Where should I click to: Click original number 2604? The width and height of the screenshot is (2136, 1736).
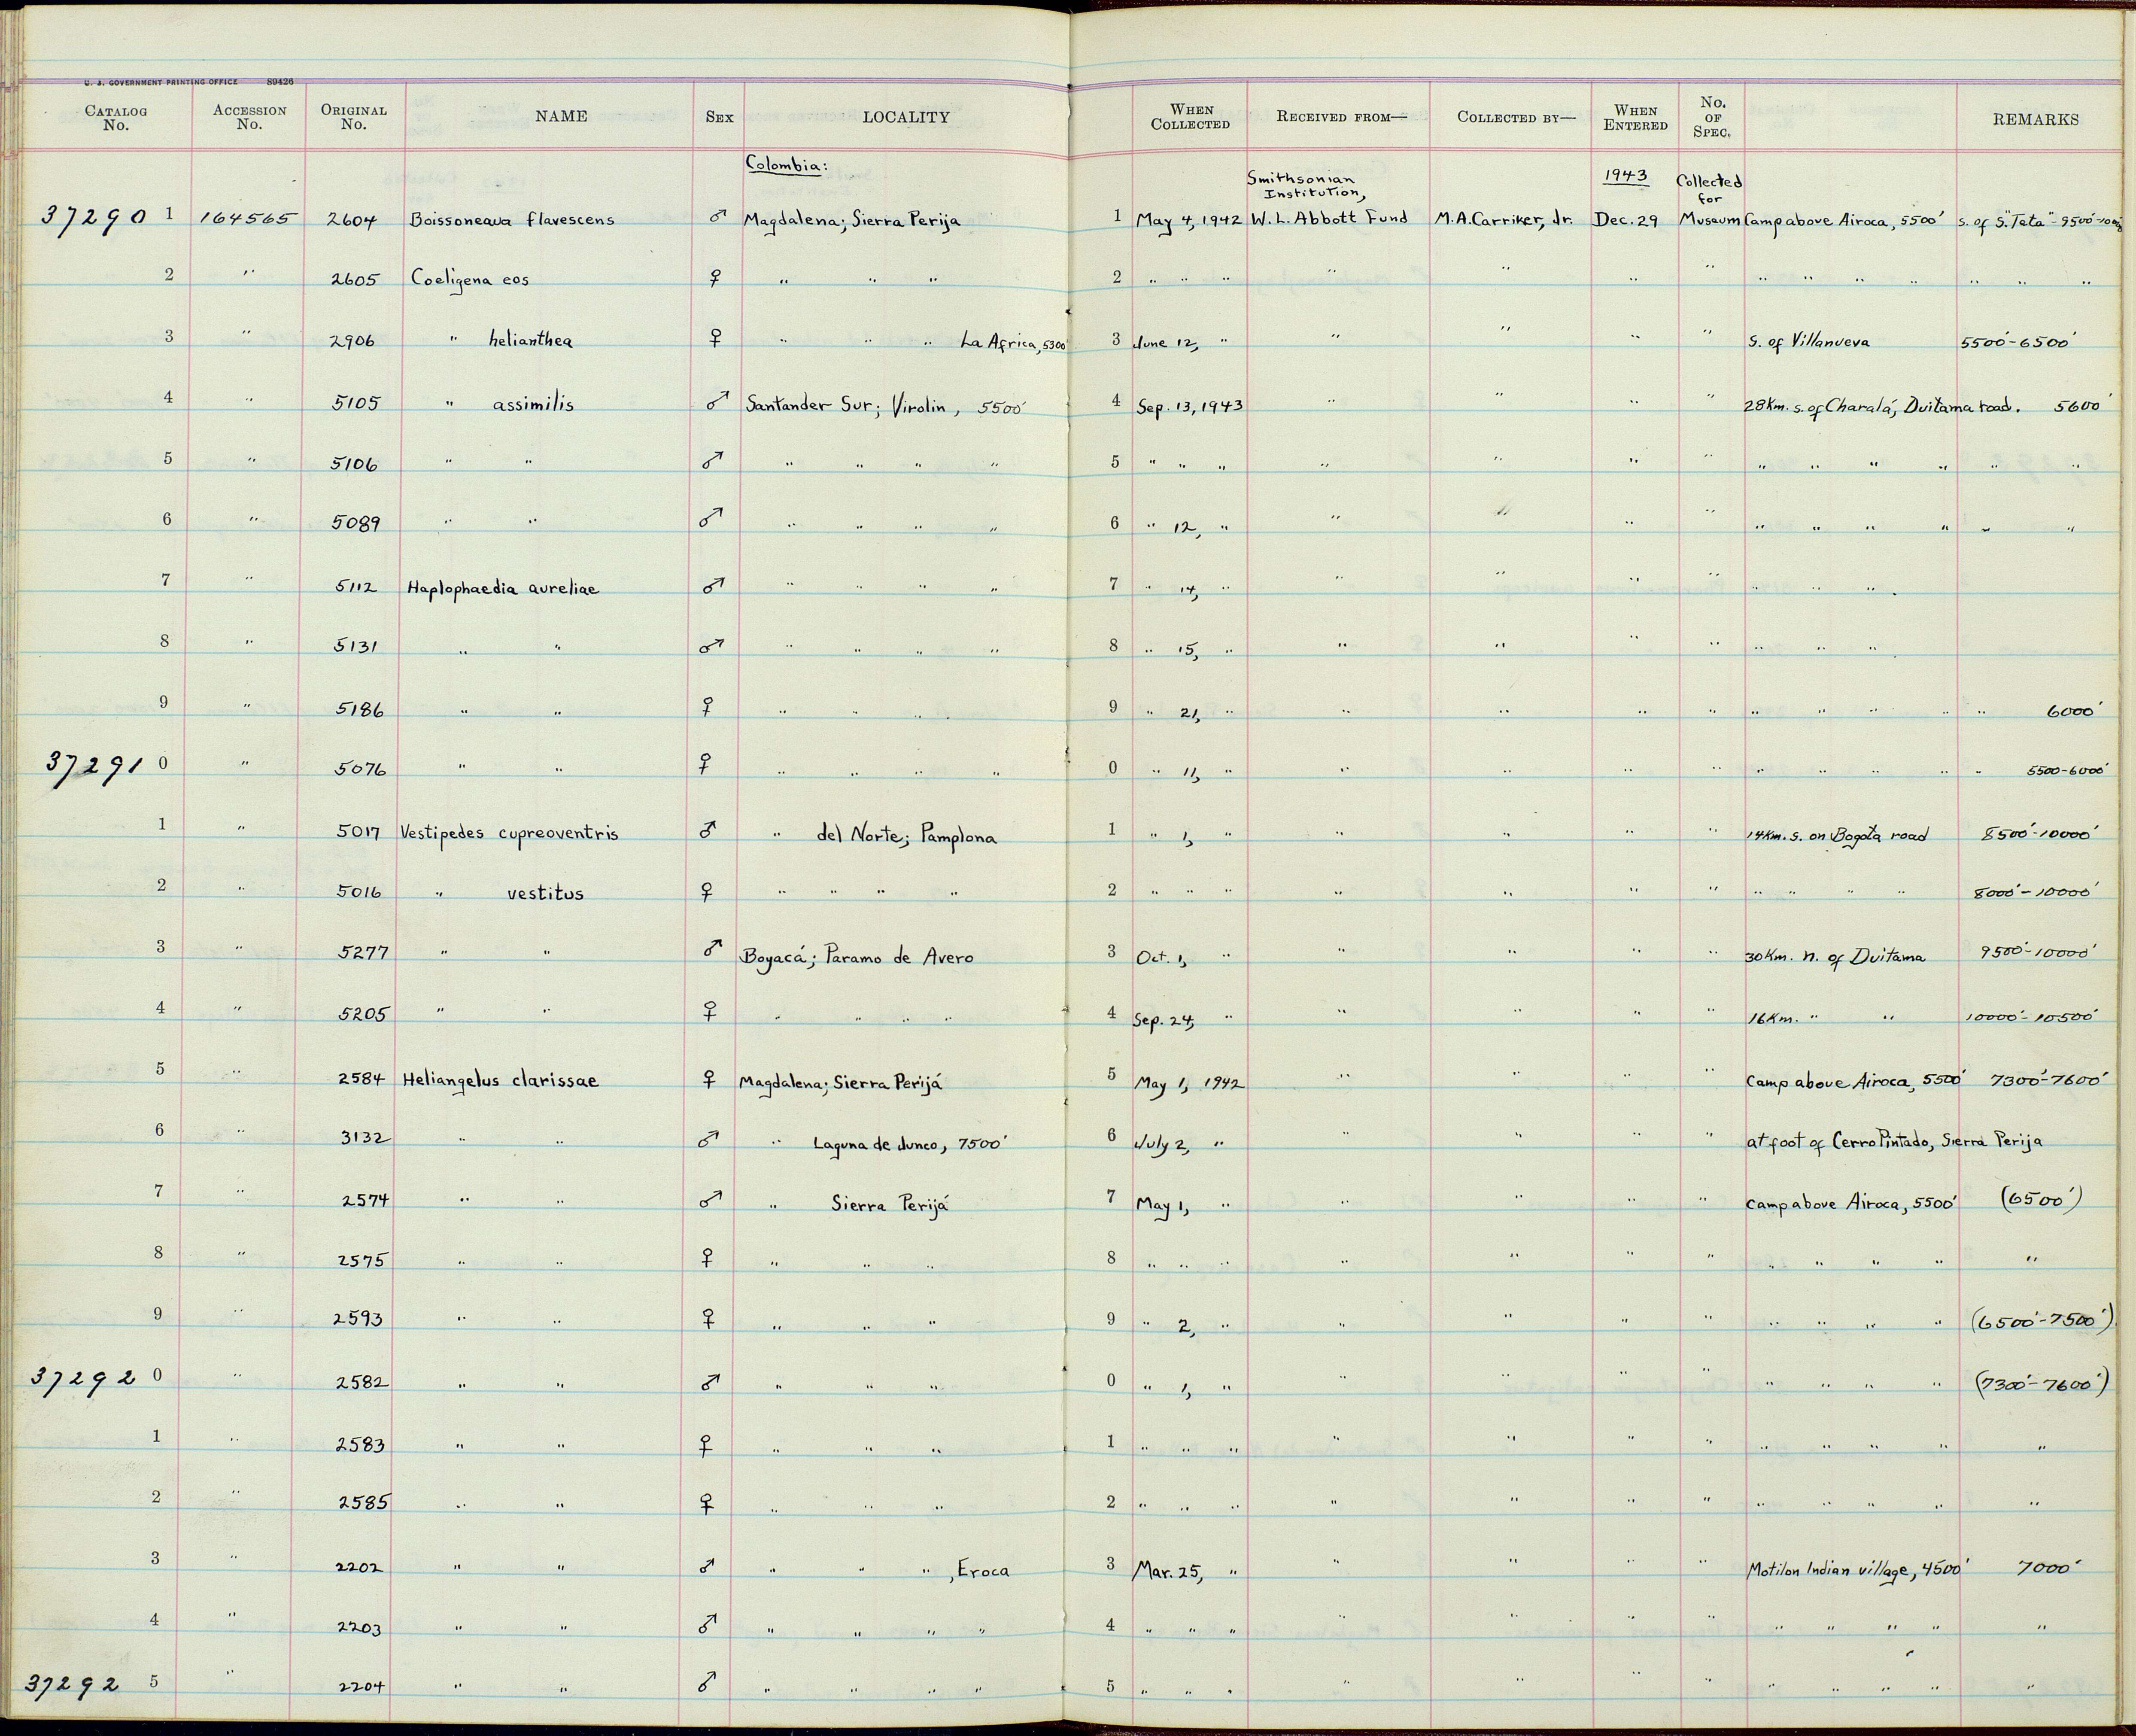point(352,220)
